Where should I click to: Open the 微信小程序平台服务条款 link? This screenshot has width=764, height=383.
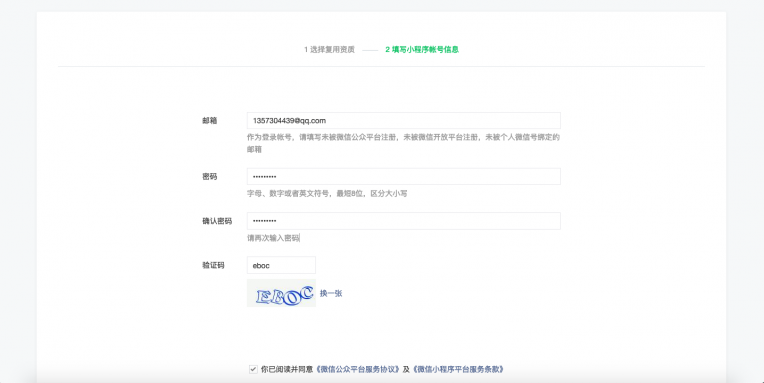[x=458, y=369]
